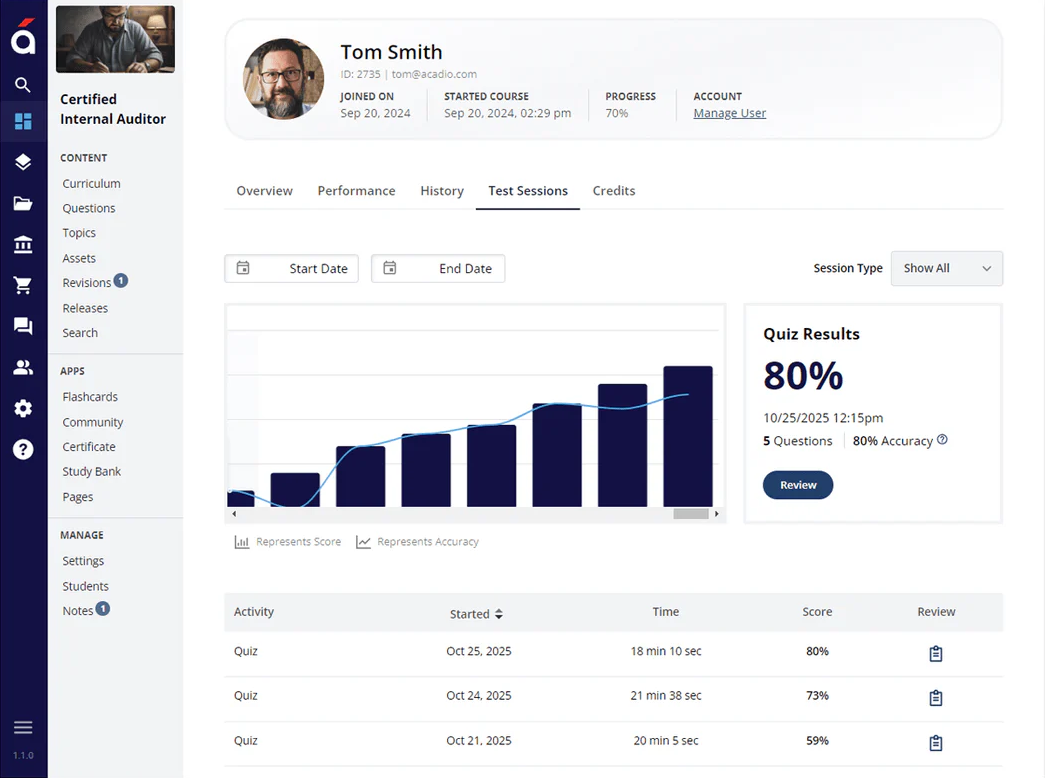Viewport: 1045px width, 778px height.
Task: Open the Manage User link
Action: pos(729,113)
